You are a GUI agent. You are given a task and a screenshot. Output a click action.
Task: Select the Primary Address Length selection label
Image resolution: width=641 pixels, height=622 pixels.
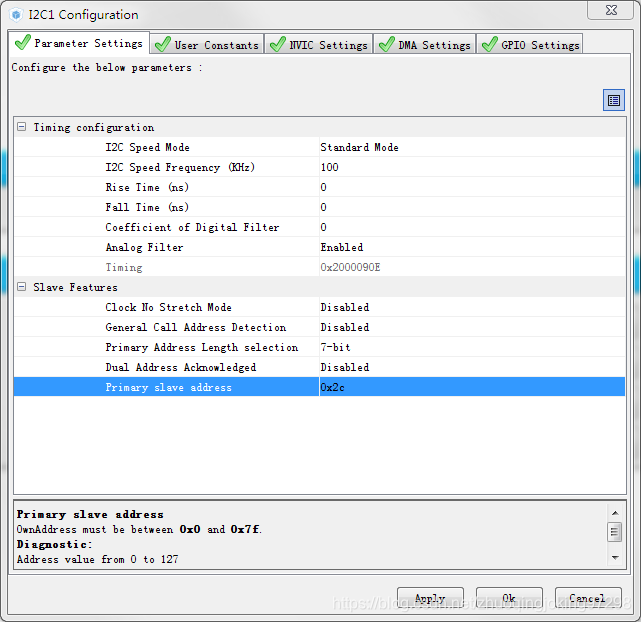tap(202, 347)
